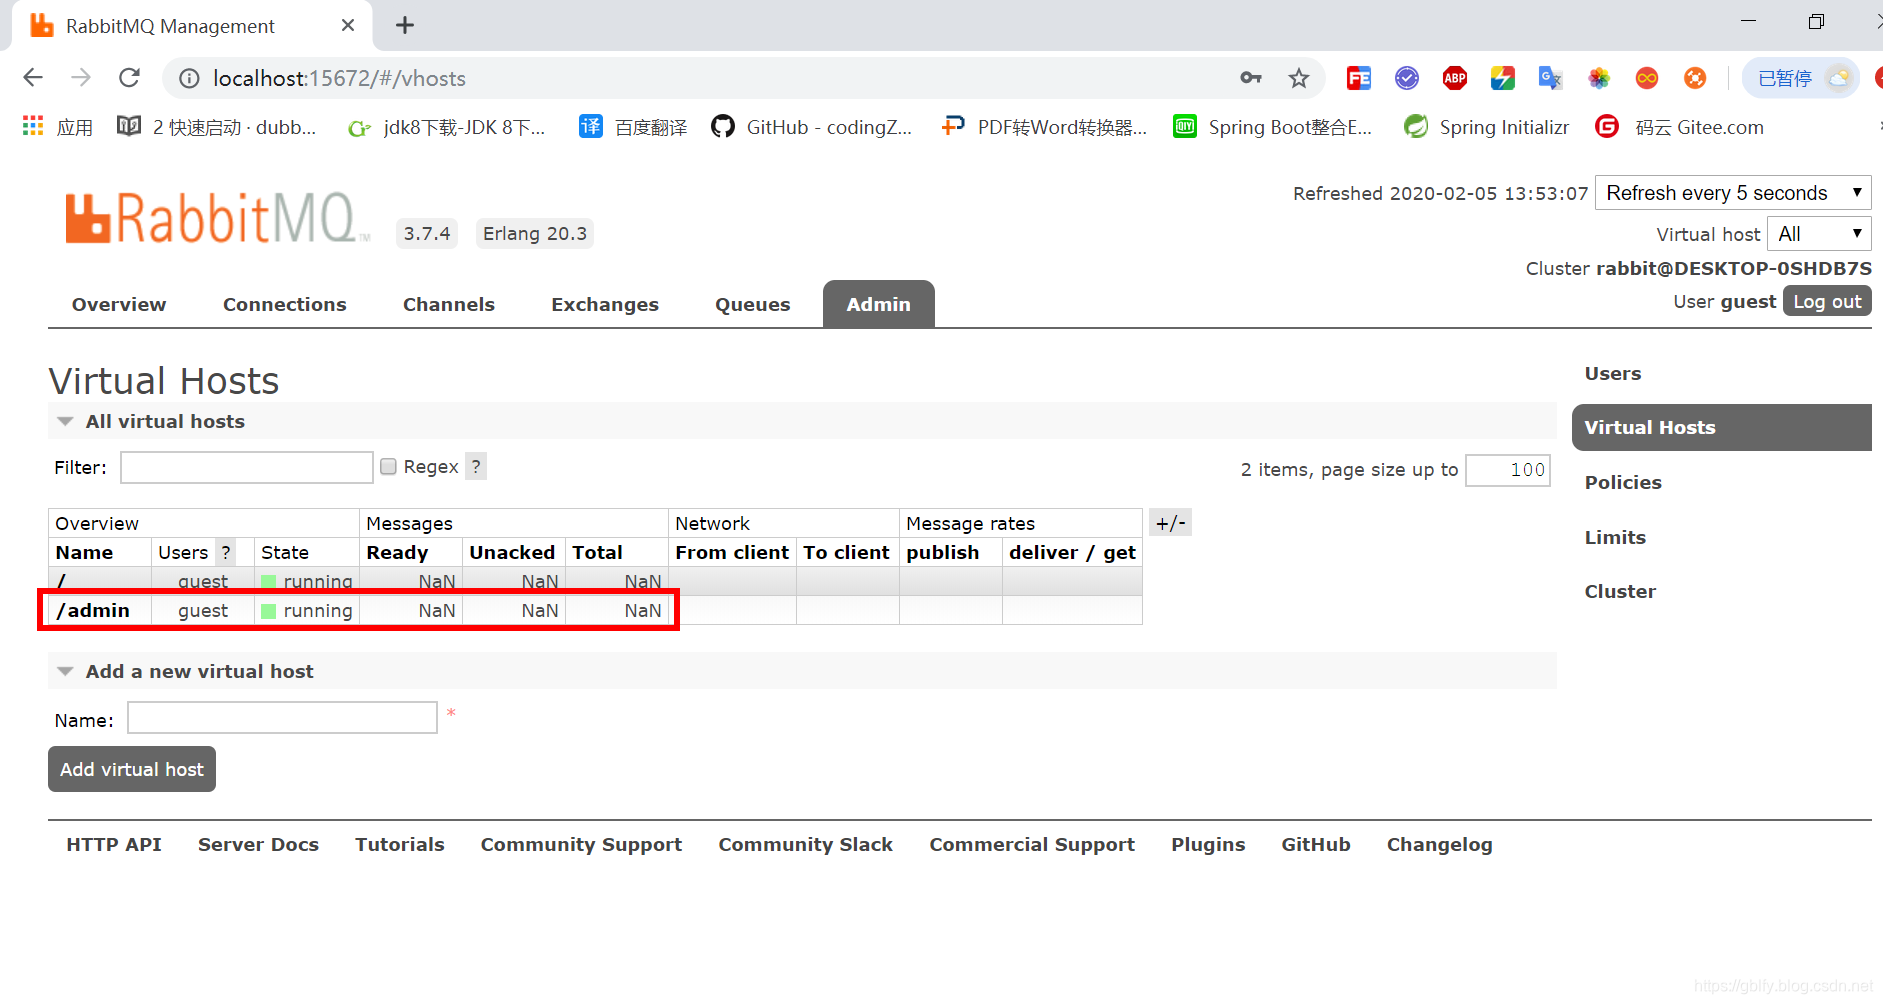Open Policies in the admin sidebar
Image resolution: width=1883 pixels, height=1004 pixels.
point(1623,482)
